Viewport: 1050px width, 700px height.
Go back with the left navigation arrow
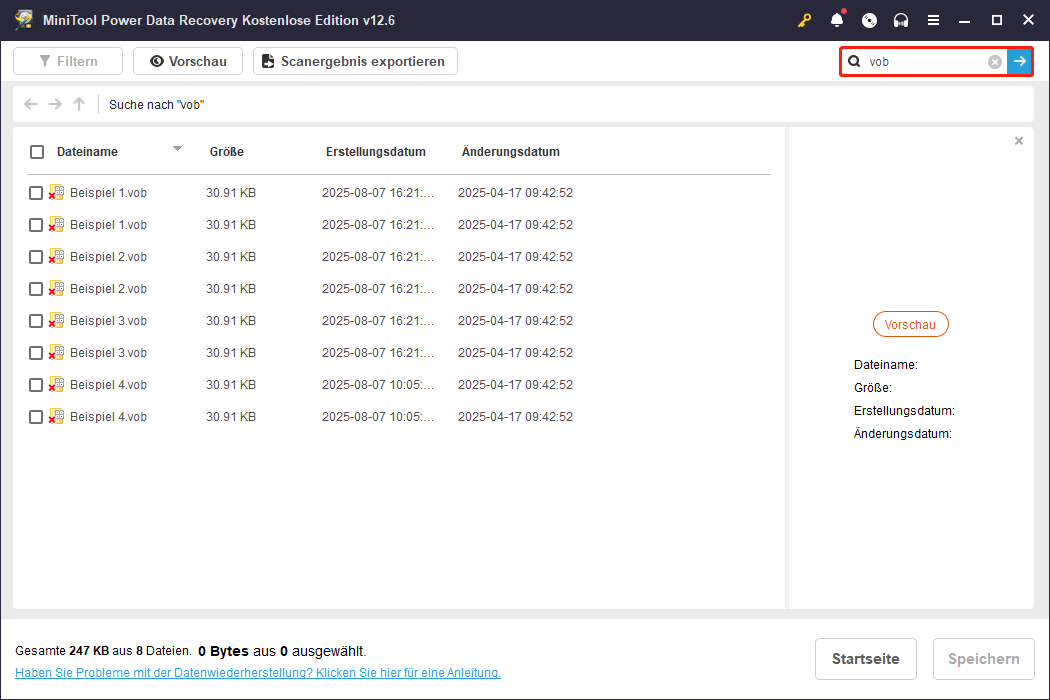pos(31,104)
